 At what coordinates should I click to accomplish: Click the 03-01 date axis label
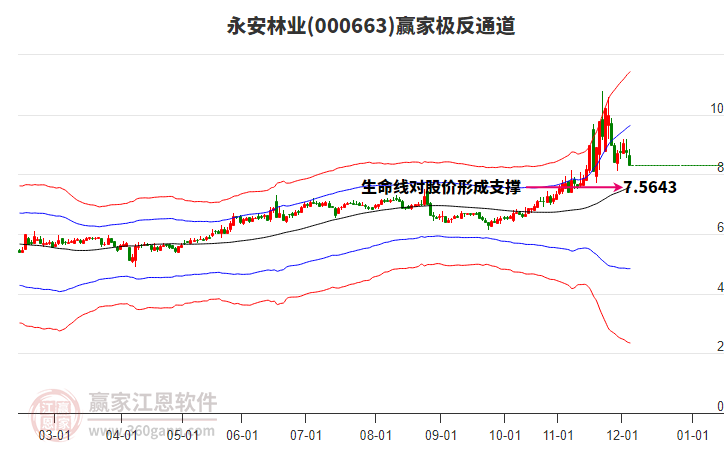pos(55,435)
